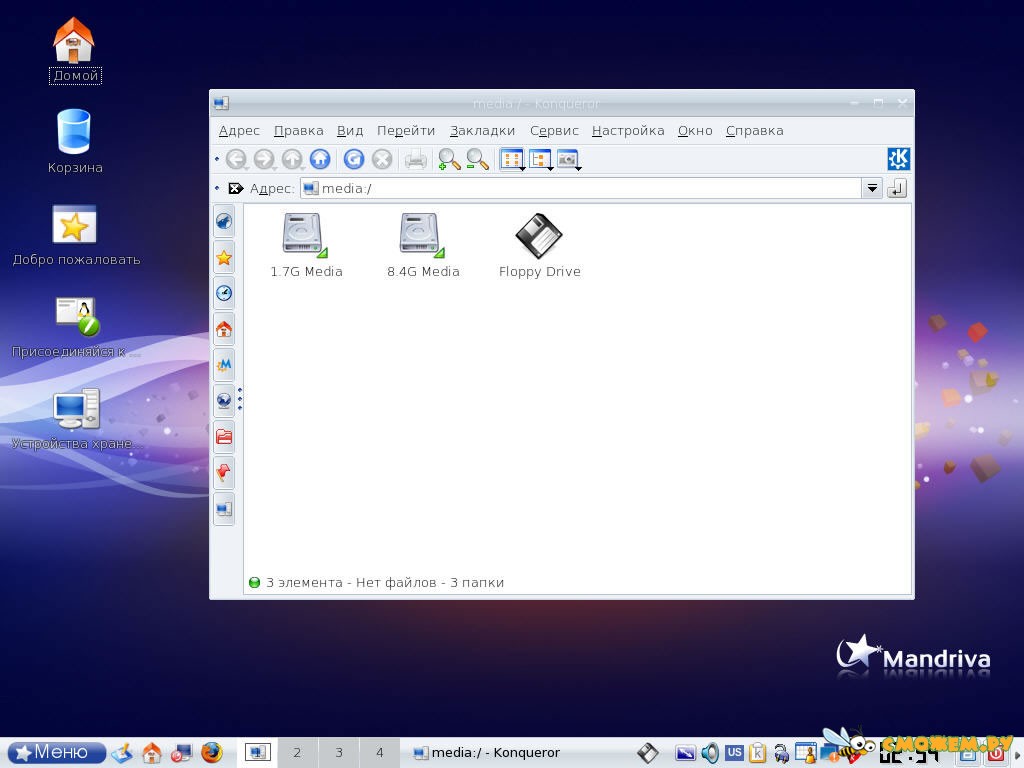Click the handle dots beside sidebar tabs
Screen dimensions: 1024x768
coord(240,398)
